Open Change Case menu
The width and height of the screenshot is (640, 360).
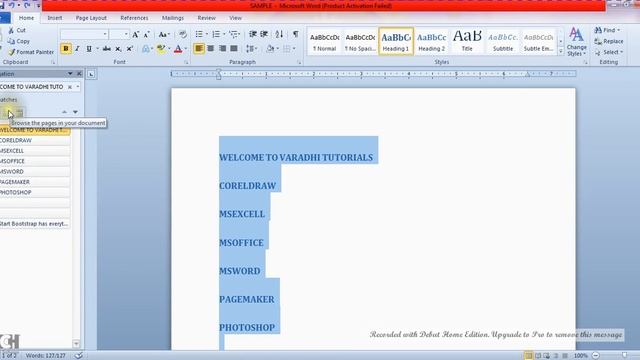pos(164,34)
